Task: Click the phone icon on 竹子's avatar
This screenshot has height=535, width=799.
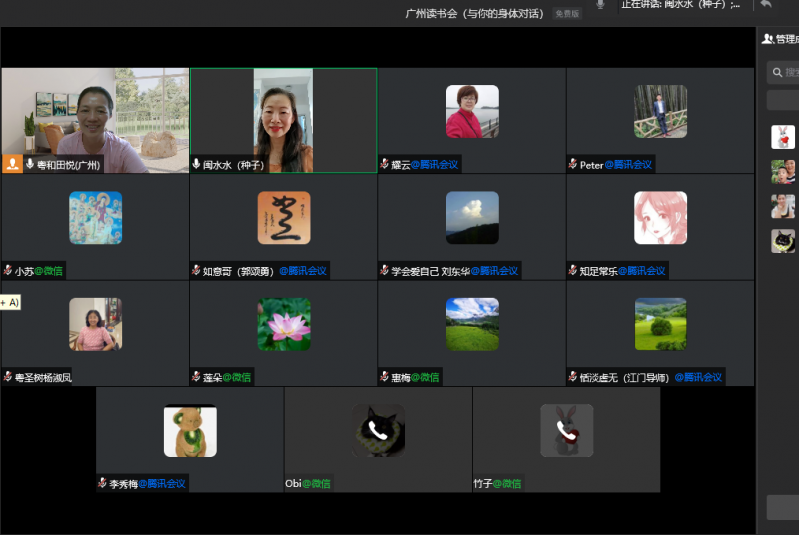Action: tap(567, 431)
